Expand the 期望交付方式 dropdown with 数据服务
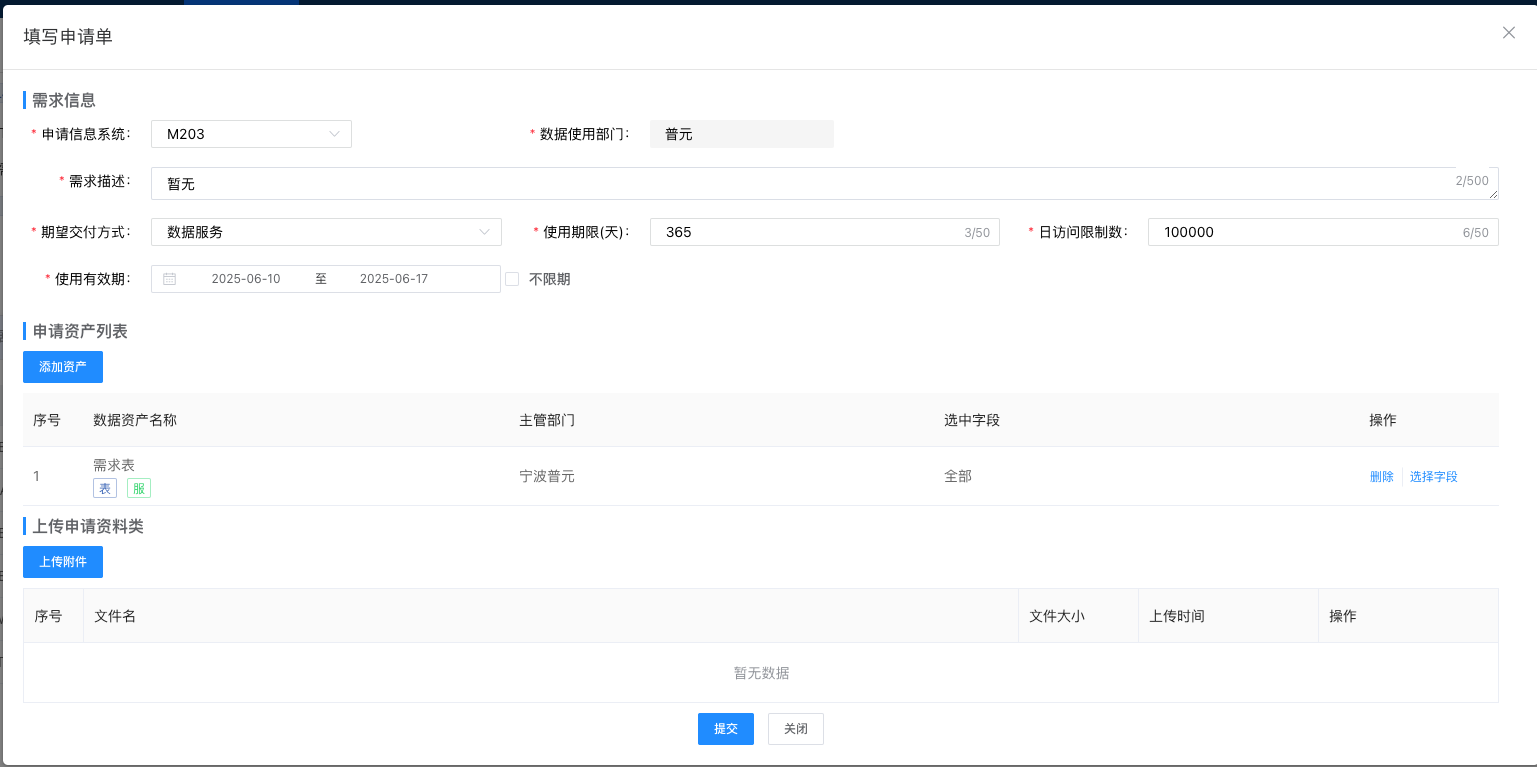The image size is (1537, 767). [x=325, y=231]
